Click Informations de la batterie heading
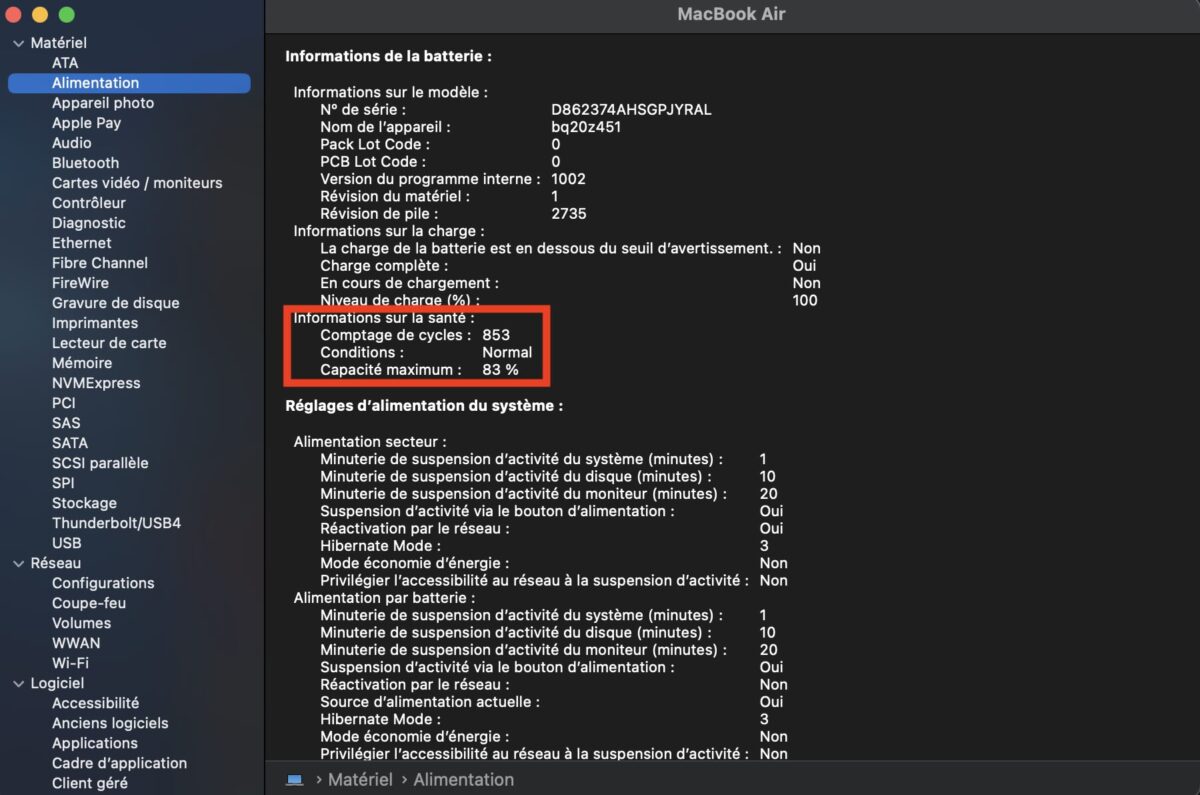Screen dimensions: 1200x795 click(x=388, y=57)
